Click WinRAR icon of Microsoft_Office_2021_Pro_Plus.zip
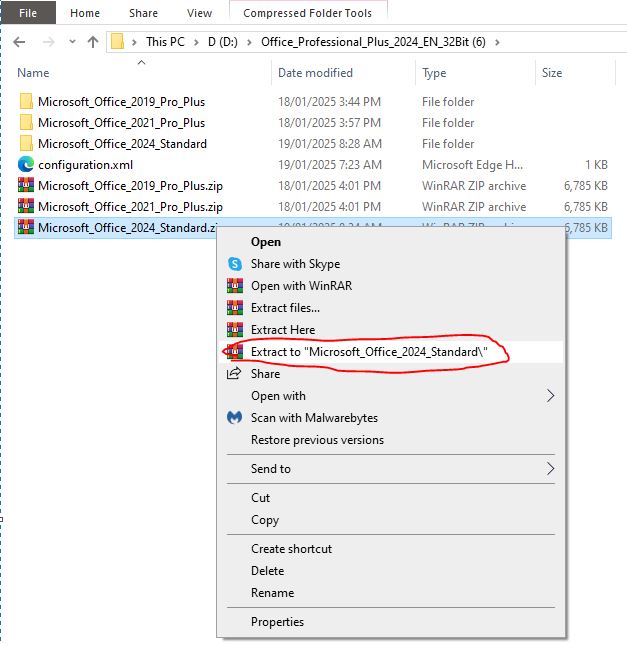Viewport: 627px width, 645px height. coord(26,206)
